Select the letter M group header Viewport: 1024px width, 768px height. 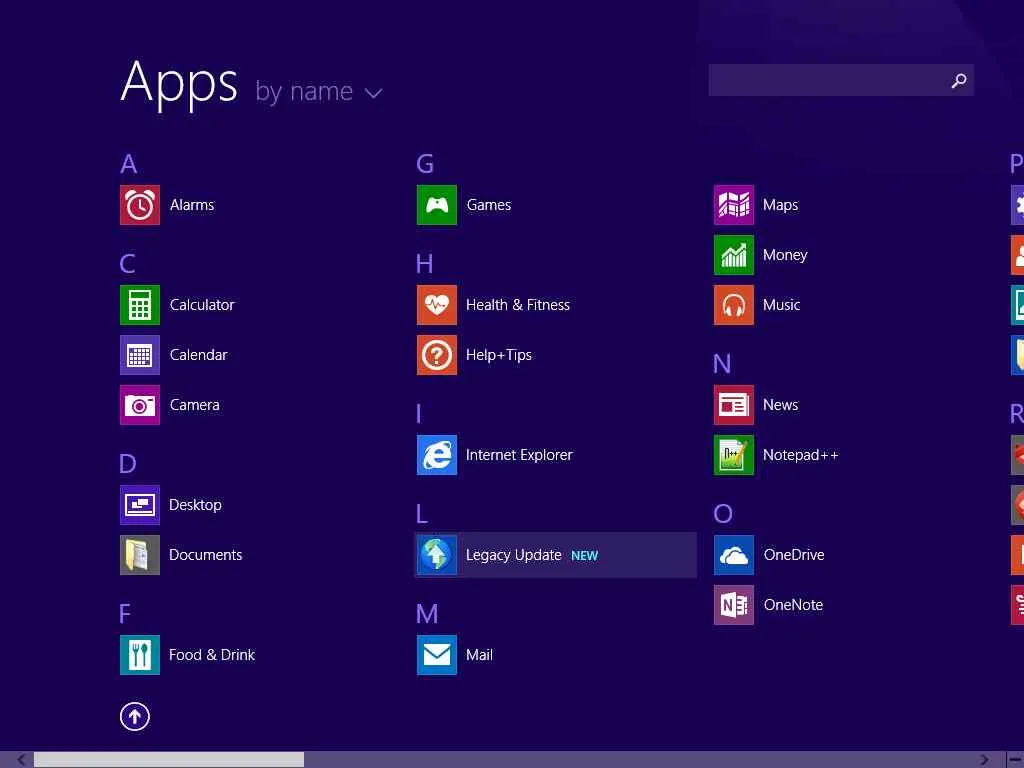point(427,614)
